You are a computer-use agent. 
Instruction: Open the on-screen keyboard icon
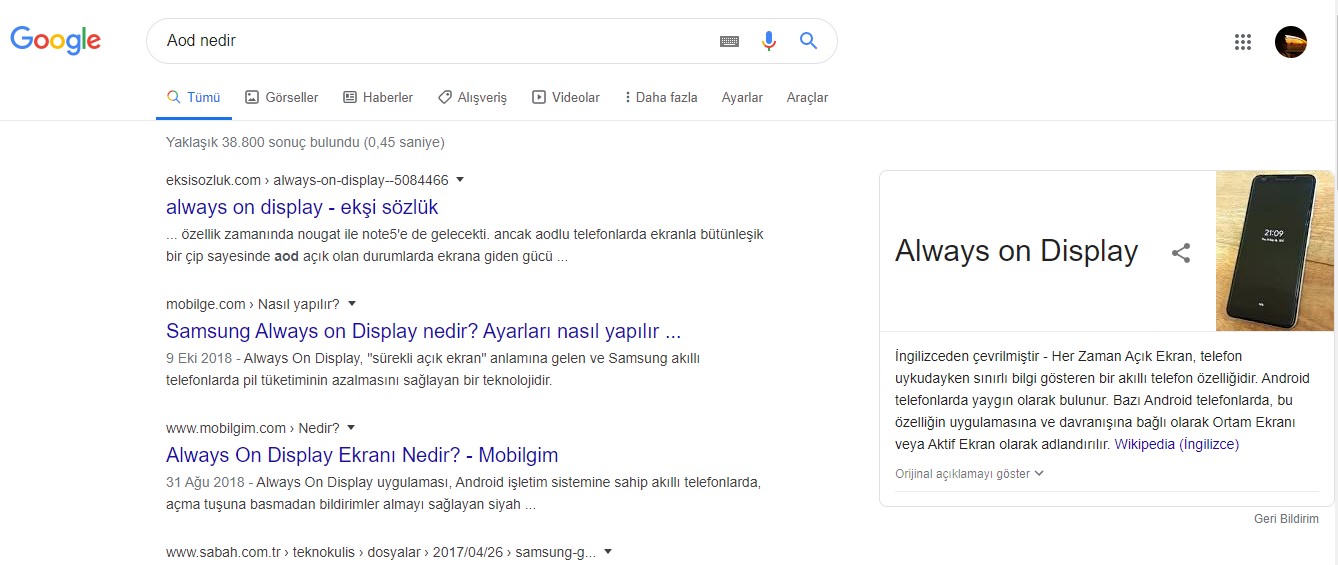tap(729, 41)
